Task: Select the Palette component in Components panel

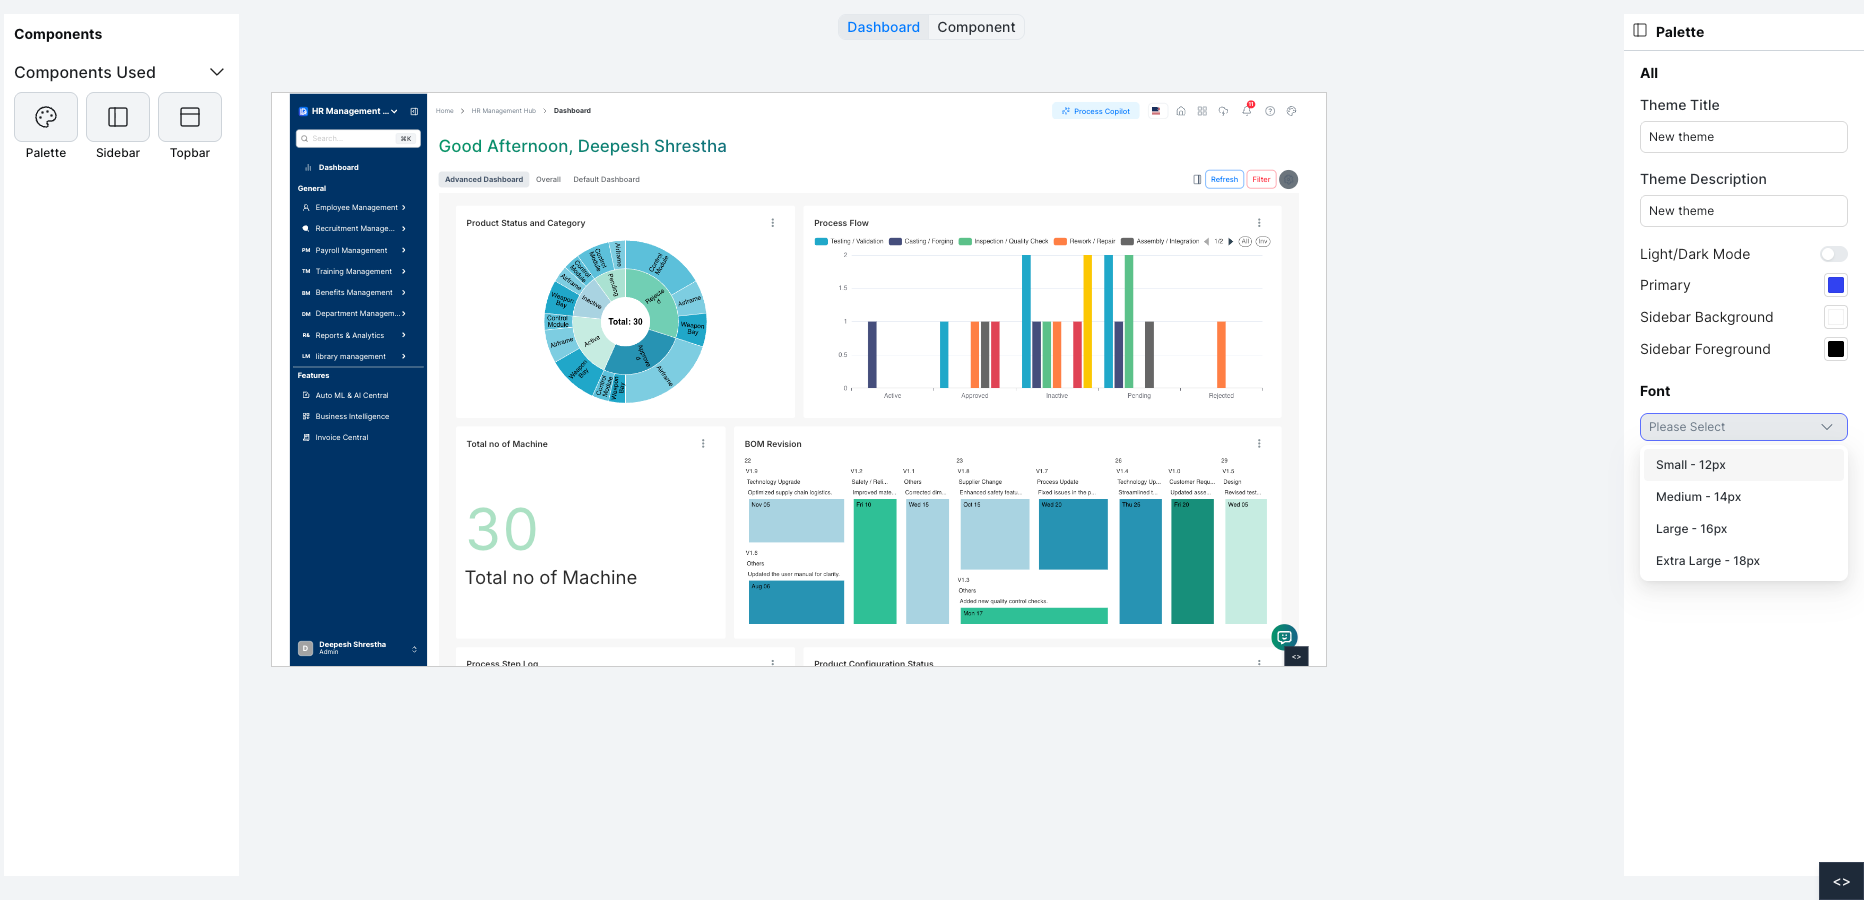Action: coord(45,119)
